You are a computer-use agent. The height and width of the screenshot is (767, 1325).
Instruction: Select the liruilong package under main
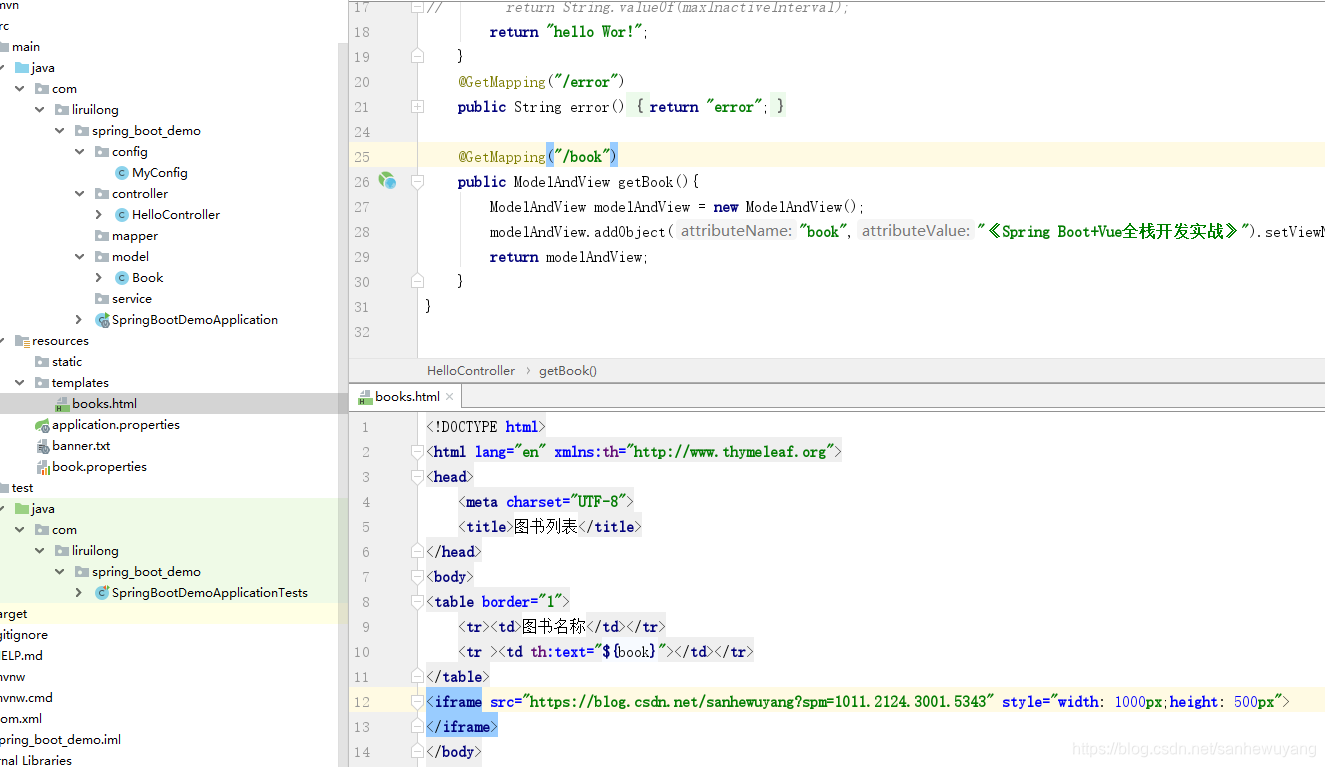click(x=95, y=110)
